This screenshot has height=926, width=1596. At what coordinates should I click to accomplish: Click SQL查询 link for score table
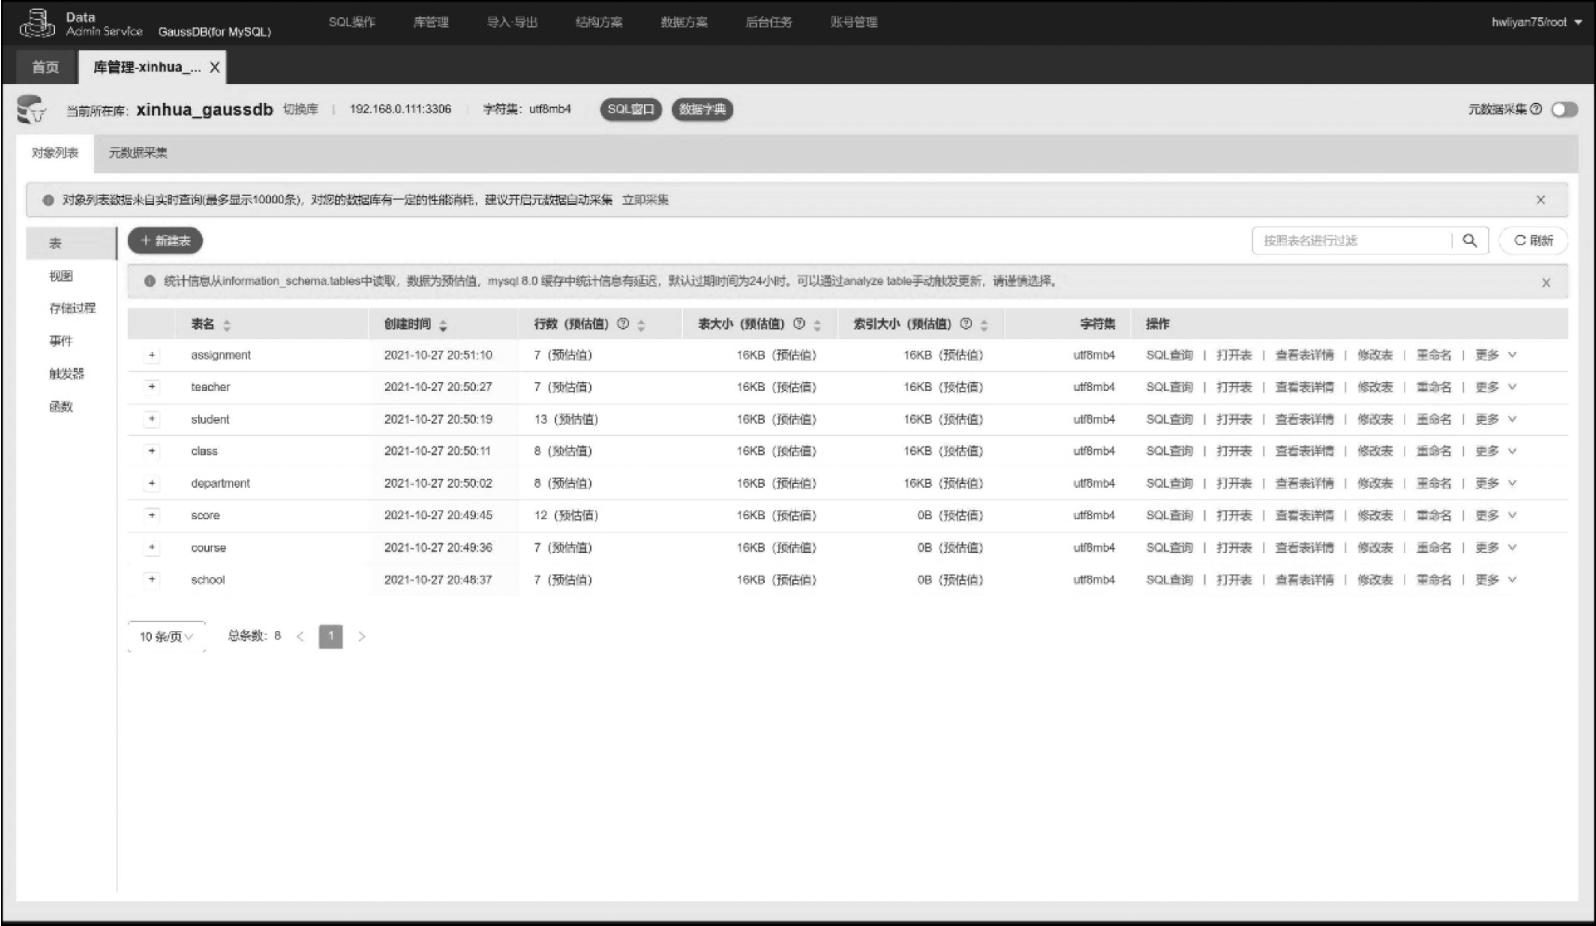(1169, 515)
